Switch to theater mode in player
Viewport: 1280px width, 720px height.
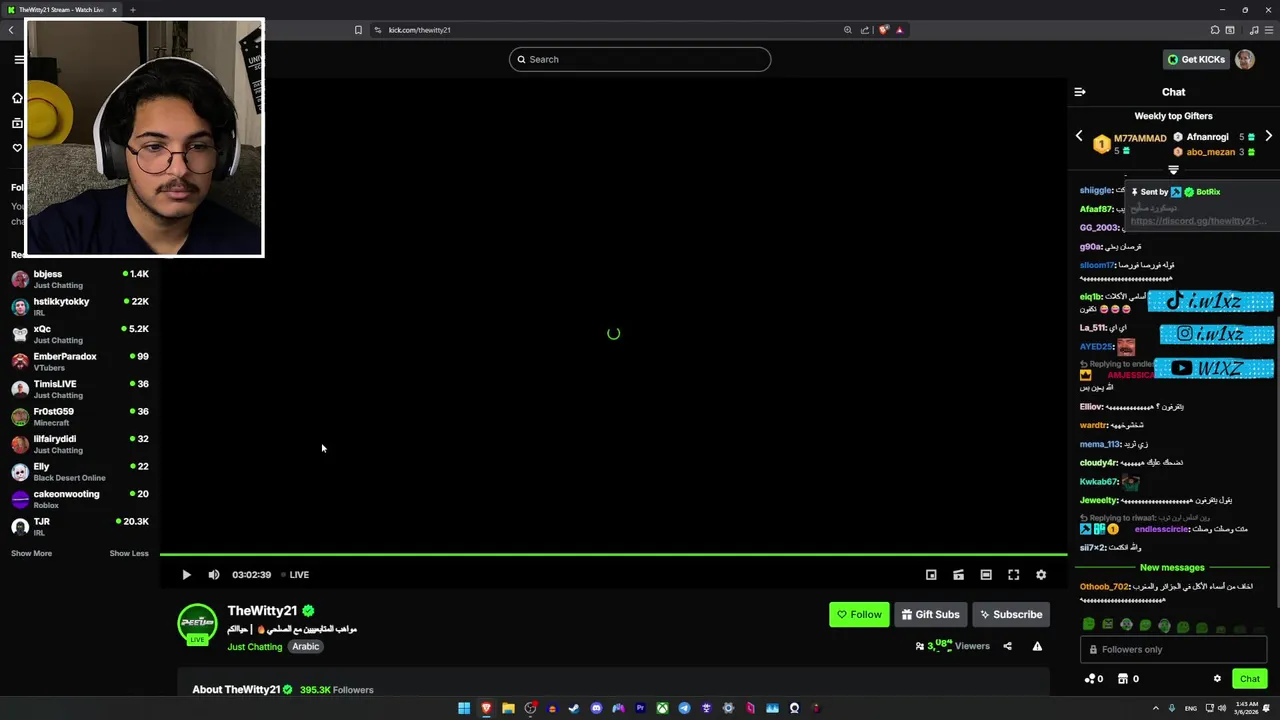coord(986,575)
